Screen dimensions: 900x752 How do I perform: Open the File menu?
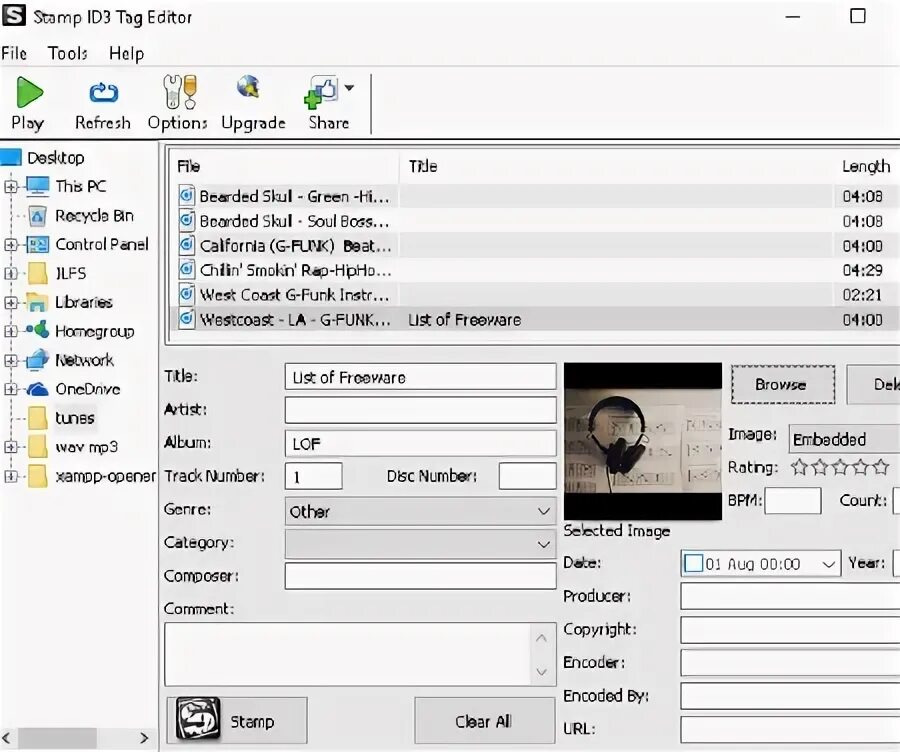point(15,53)
